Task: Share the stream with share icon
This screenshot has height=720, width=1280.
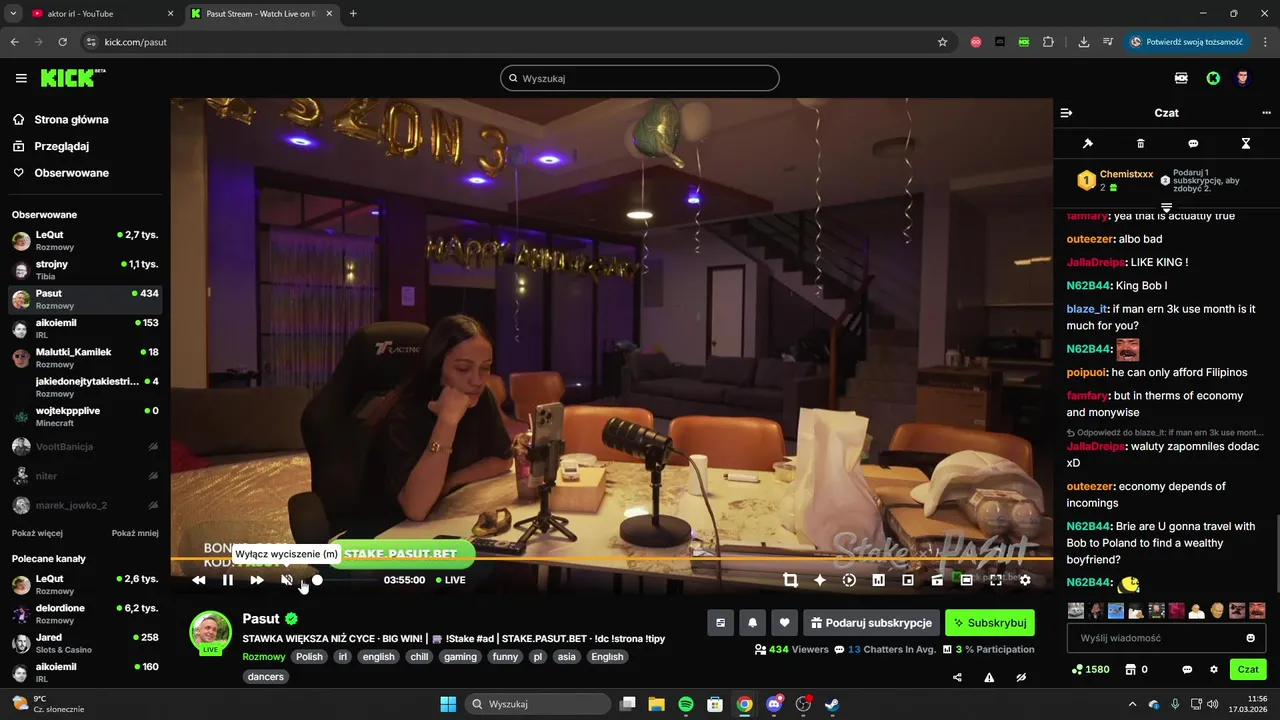Action: tap(957, 677)
